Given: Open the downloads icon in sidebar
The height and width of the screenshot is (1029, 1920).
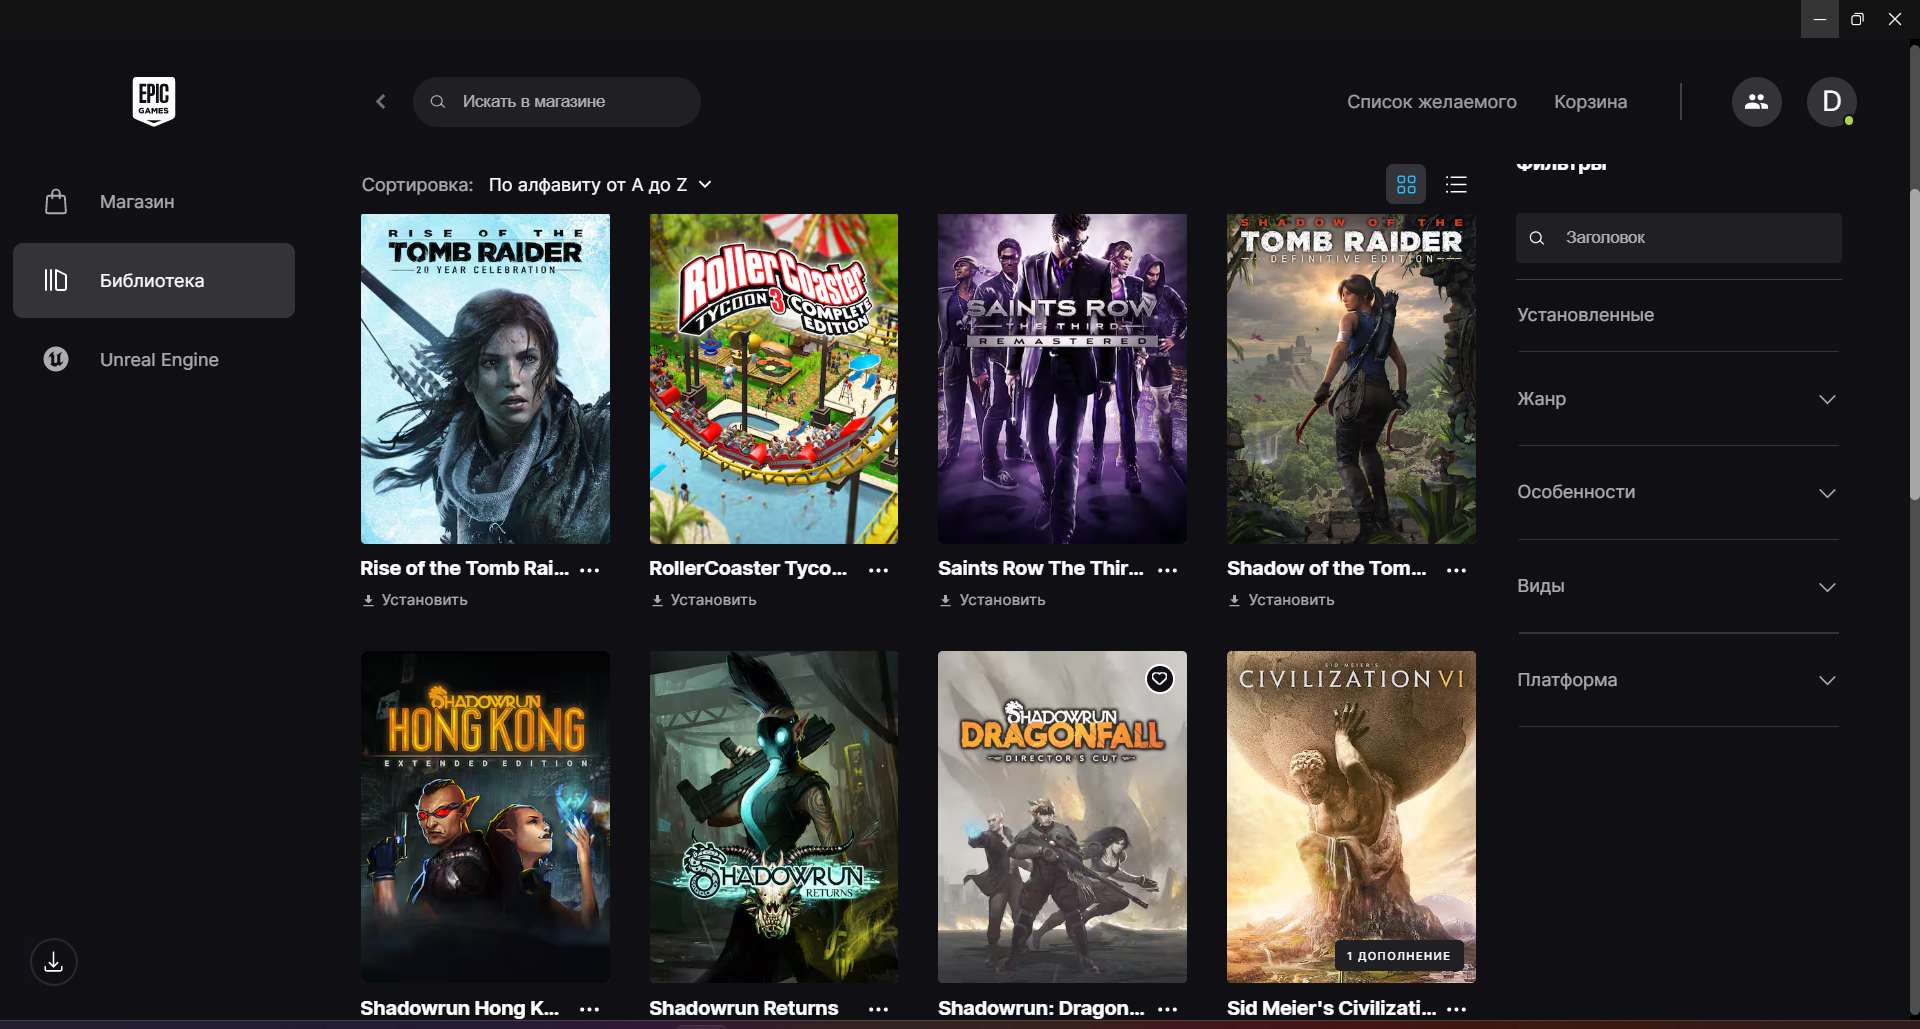Looking at the screenshot, I should (x=54, y=962).
